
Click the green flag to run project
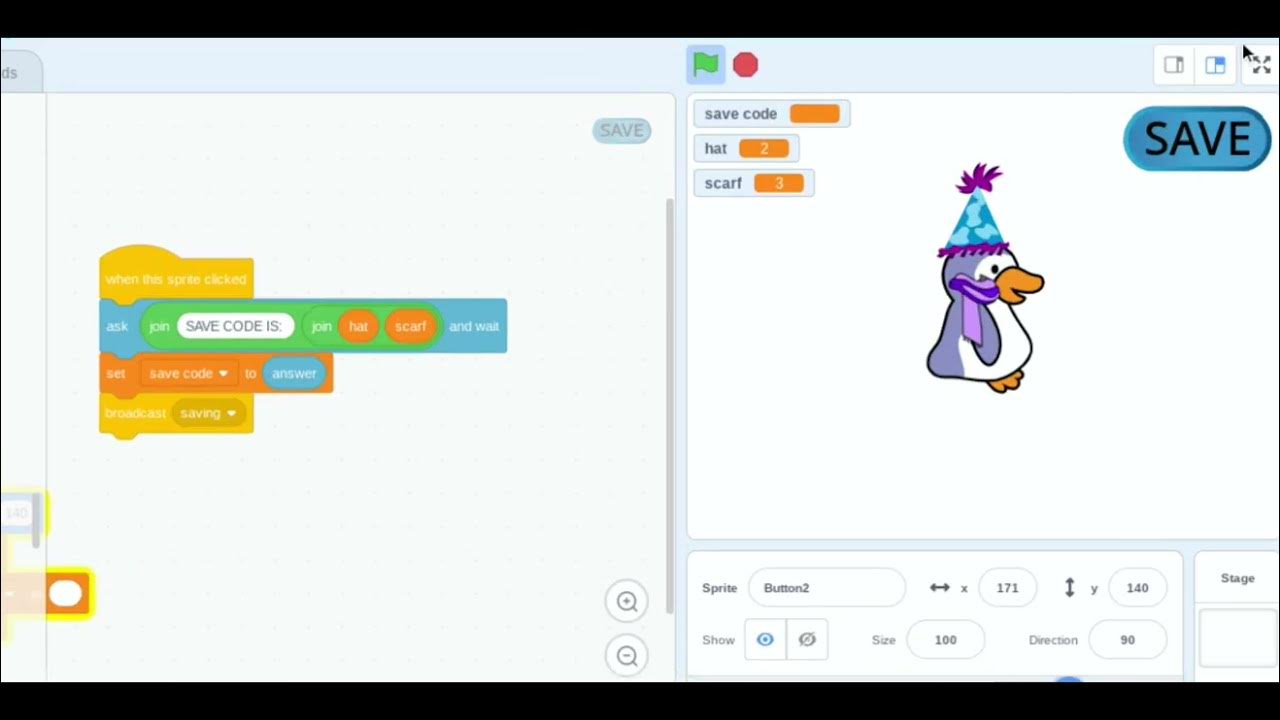coord(705,65)
